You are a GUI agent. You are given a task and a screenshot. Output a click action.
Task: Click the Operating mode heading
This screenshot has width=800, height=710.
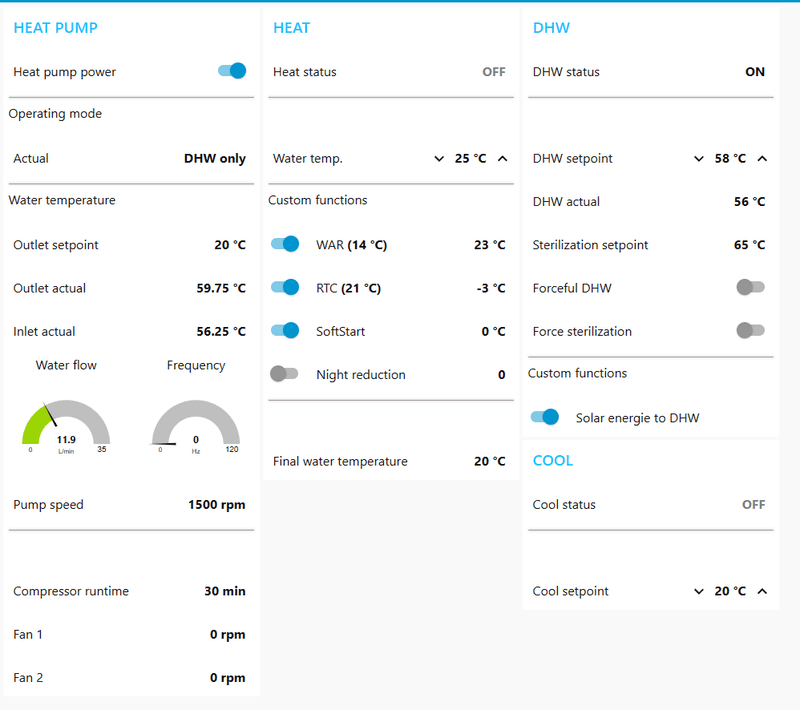(x=55, y=114)
